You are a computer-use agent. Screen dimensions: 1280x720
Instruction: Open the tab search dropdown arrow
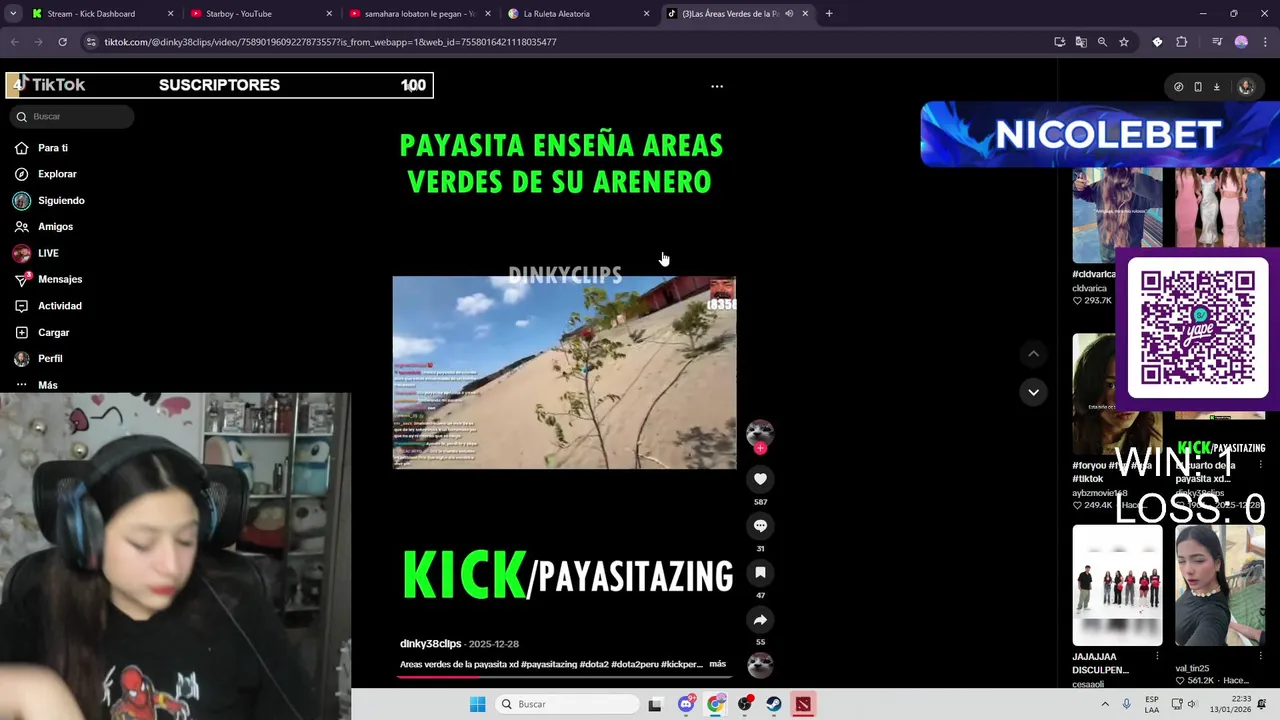tap(12, 14)
